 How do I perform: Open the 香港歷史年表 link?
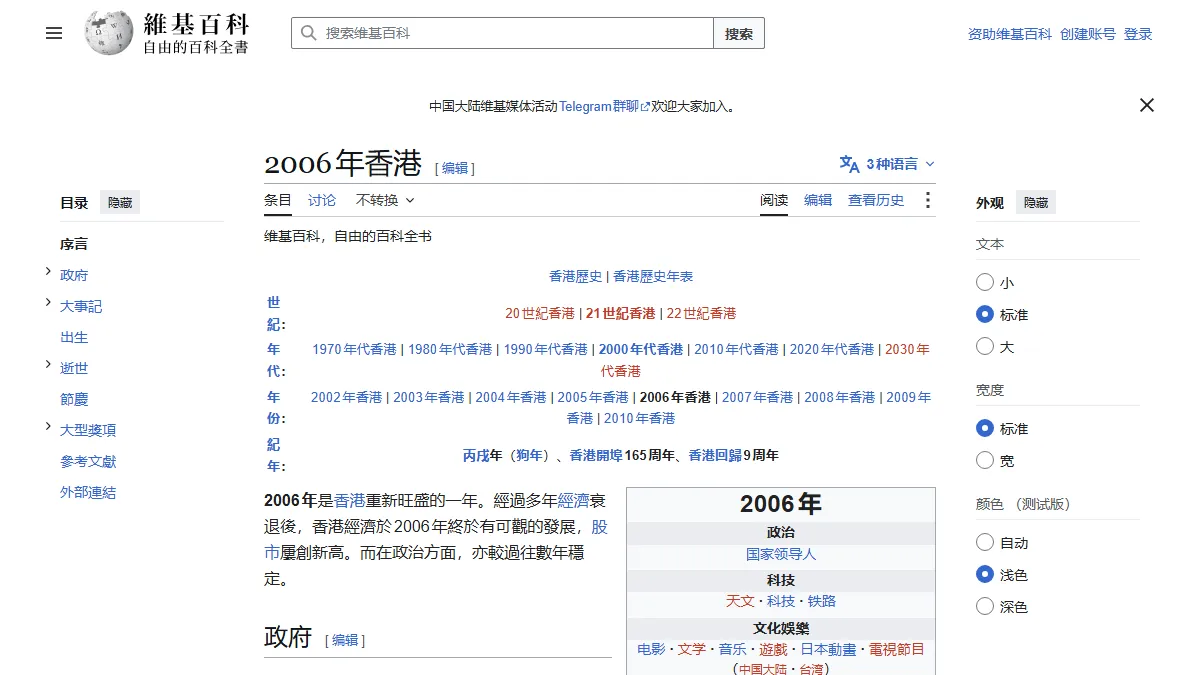(x=653, y=276)
